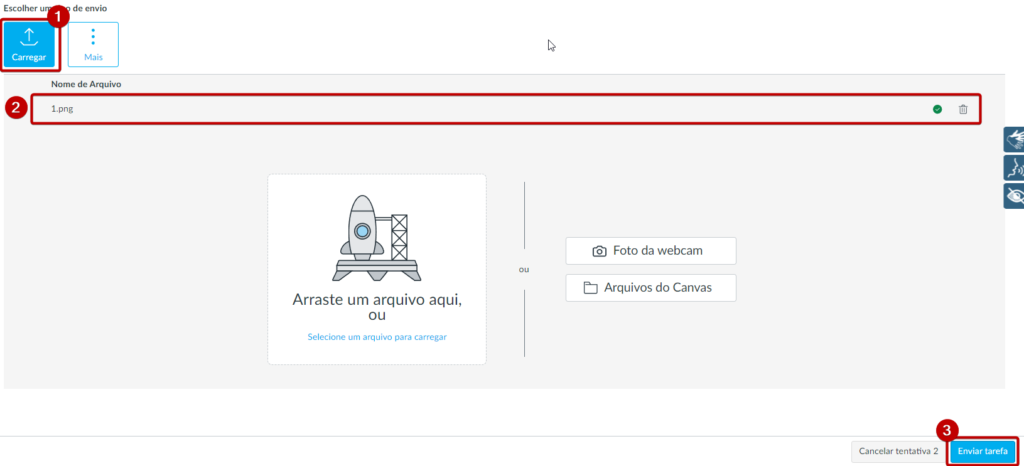
Task: Open Arquivos do Canvas
Action: tap(650, 289)
